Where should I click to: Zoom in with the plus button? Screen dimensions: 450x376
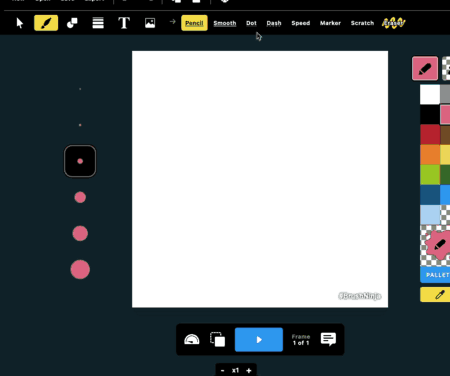pos(249,371)
